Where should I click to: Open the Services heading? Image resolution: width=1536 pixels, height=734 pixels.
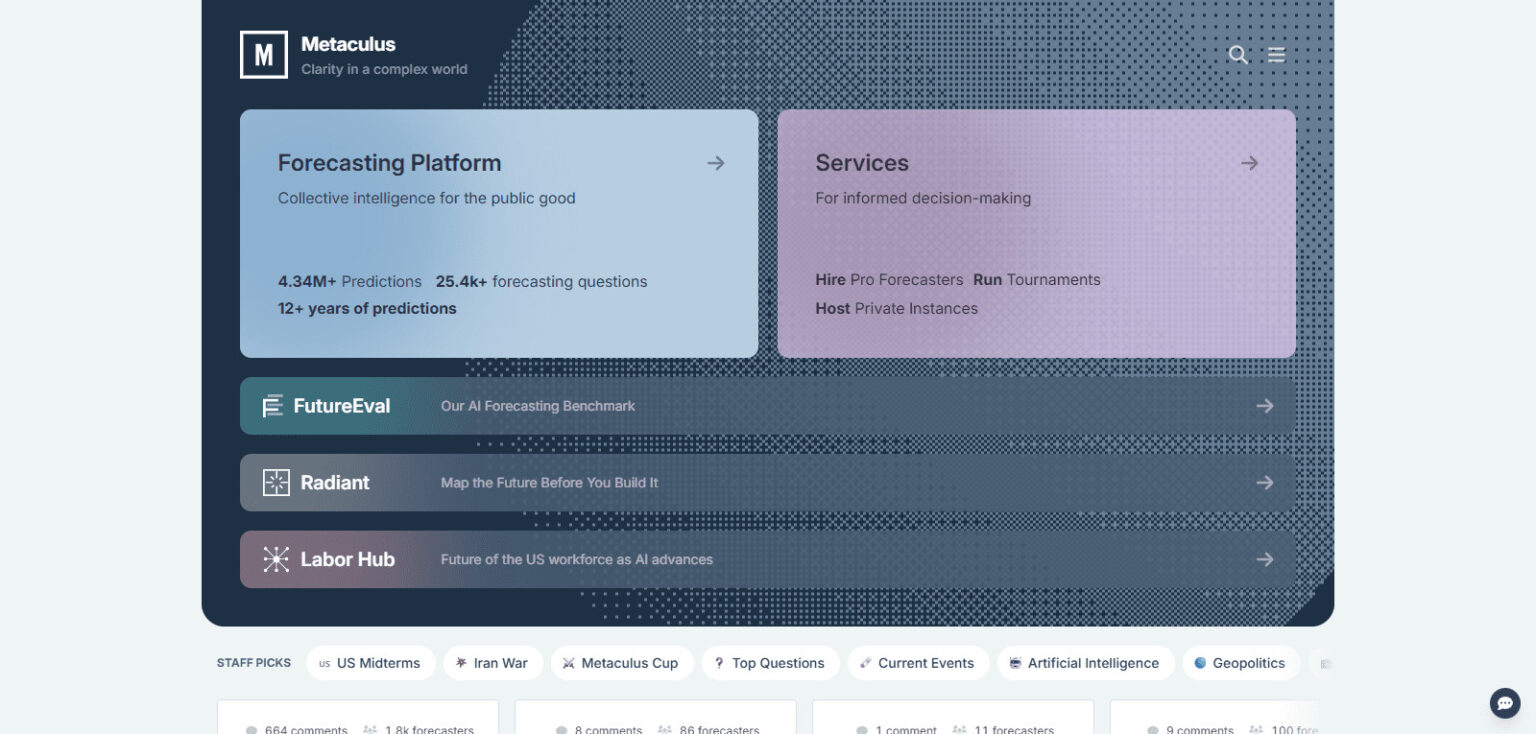click(x=862, y=163)
